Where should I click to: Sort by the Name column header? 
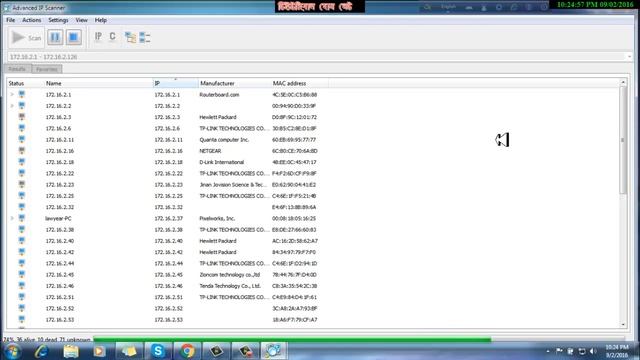coord(98,83)
